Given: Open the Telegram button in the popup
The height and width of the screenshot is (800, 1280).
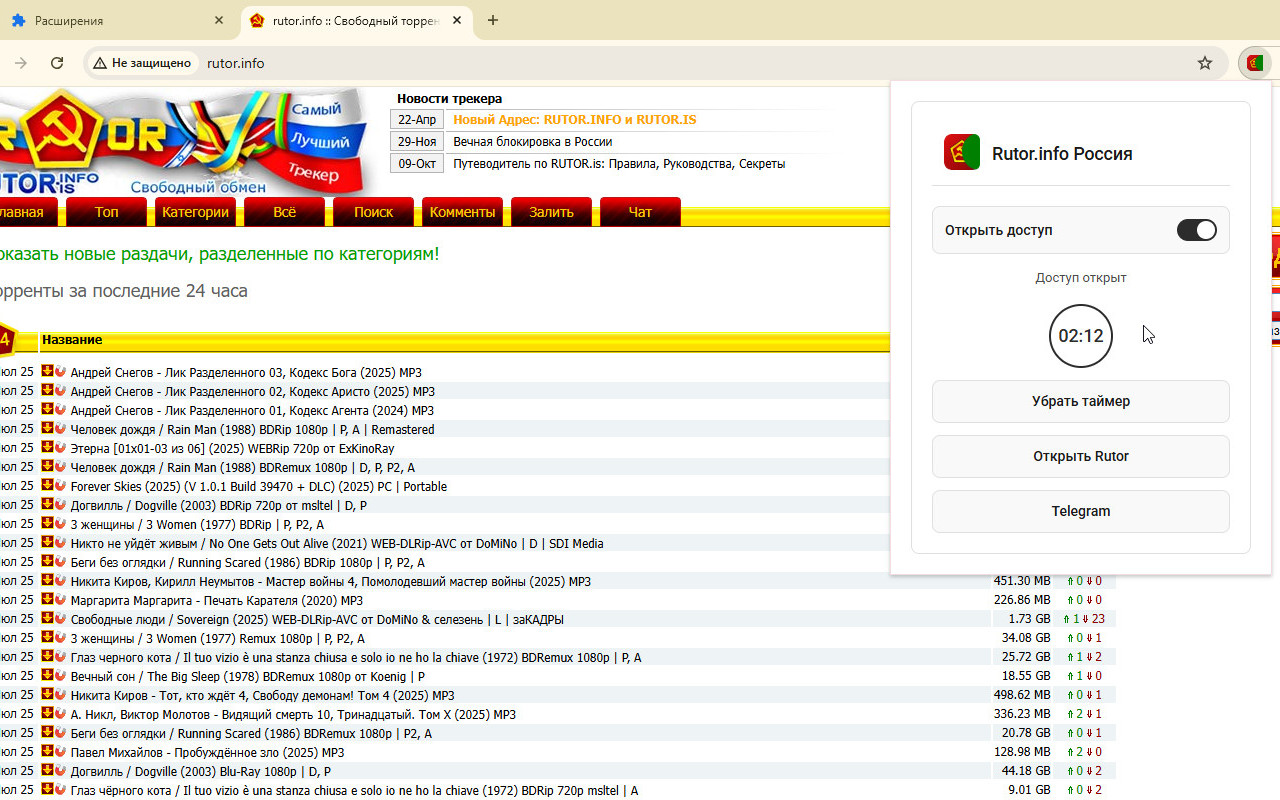Looking at the screenshot, I should tap(1081, 511).
